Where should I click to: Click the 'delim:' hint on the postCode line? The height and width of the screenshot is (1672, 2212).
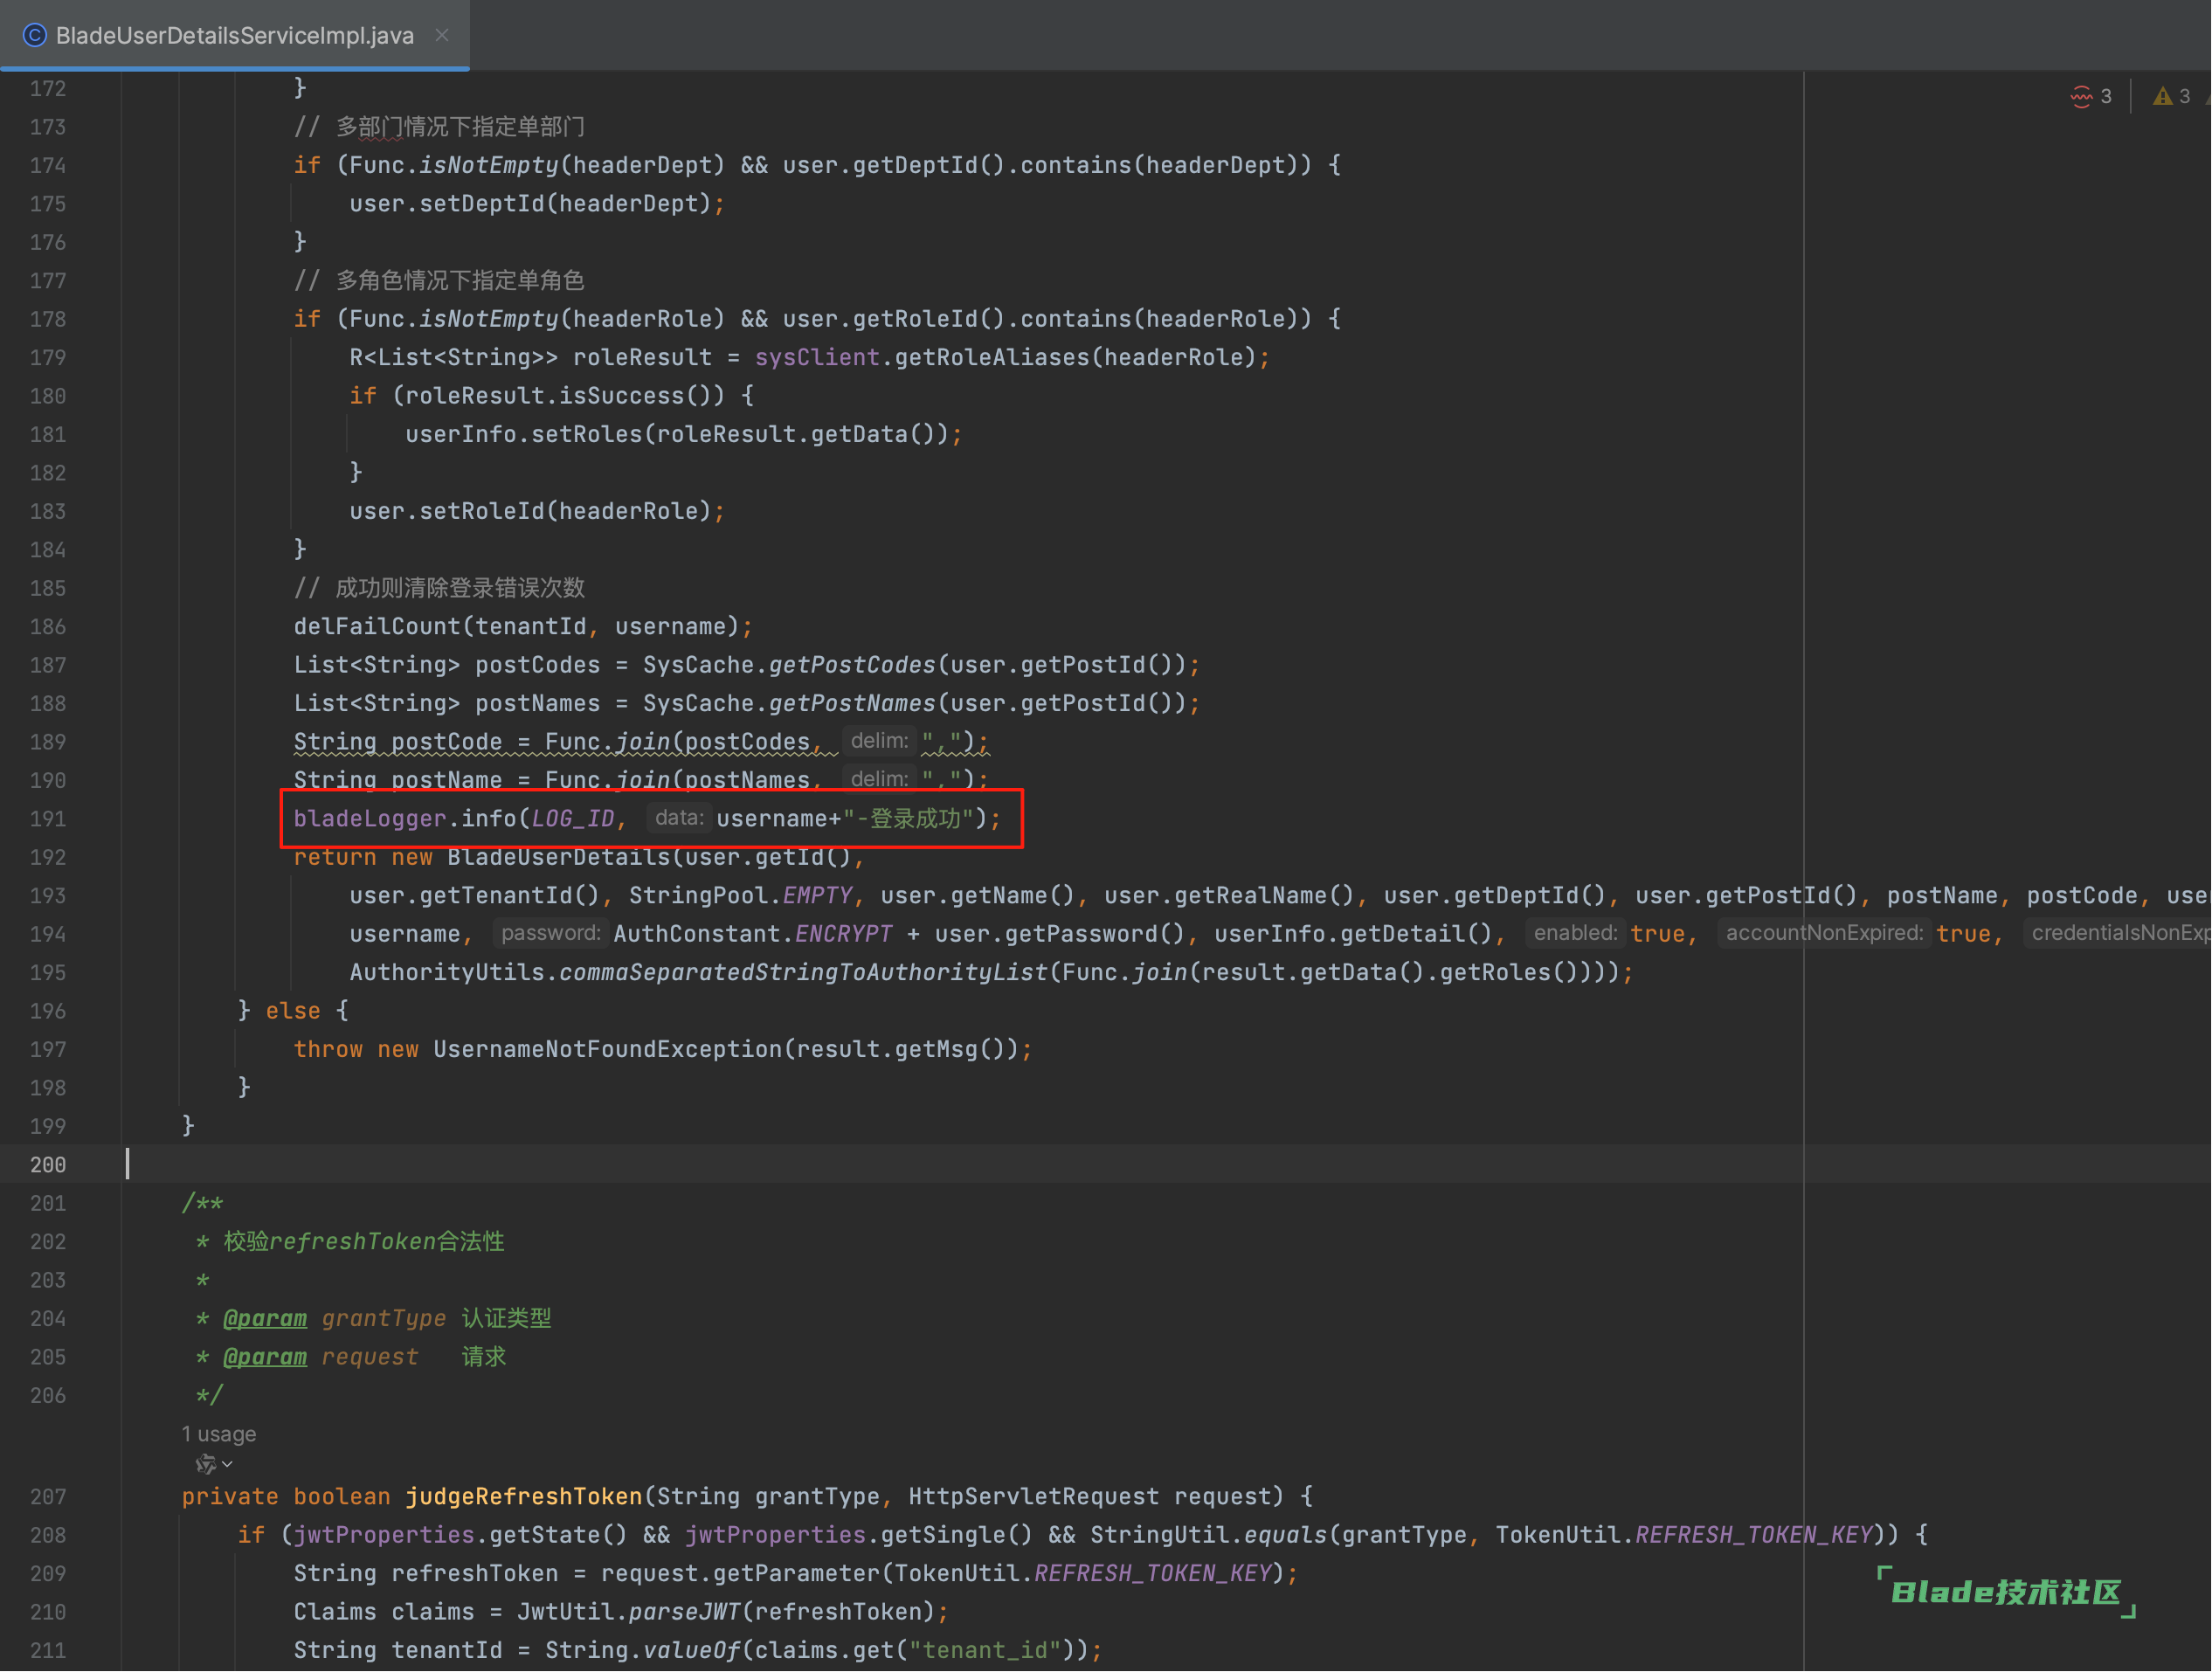[879, 741]
